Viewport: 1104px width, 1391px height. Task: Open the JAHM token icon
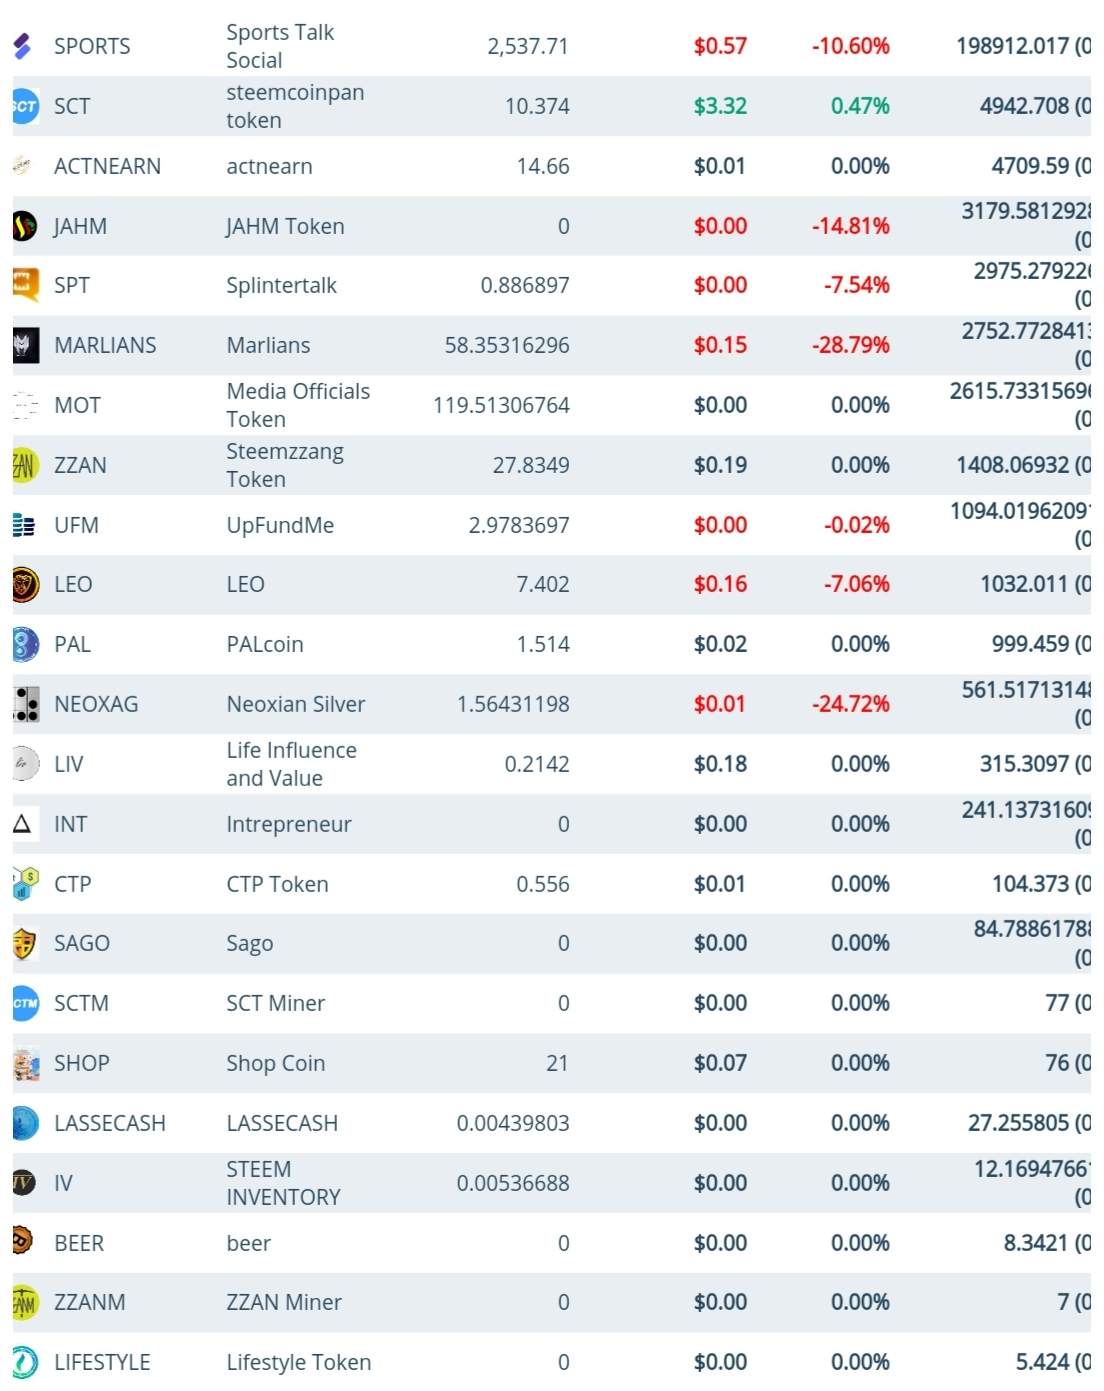pyautogui.click(x=25, y=226)
